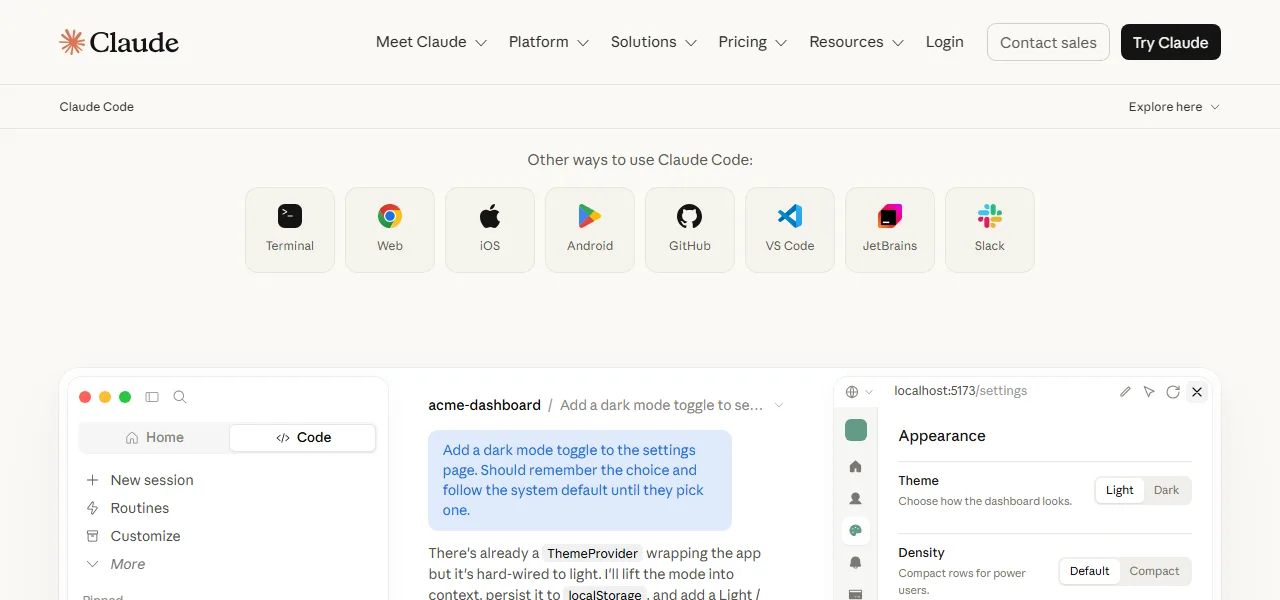Screen dimensions: 1280x600
Task: Click the 'Appearance' heading text
Action: [942, 436]
